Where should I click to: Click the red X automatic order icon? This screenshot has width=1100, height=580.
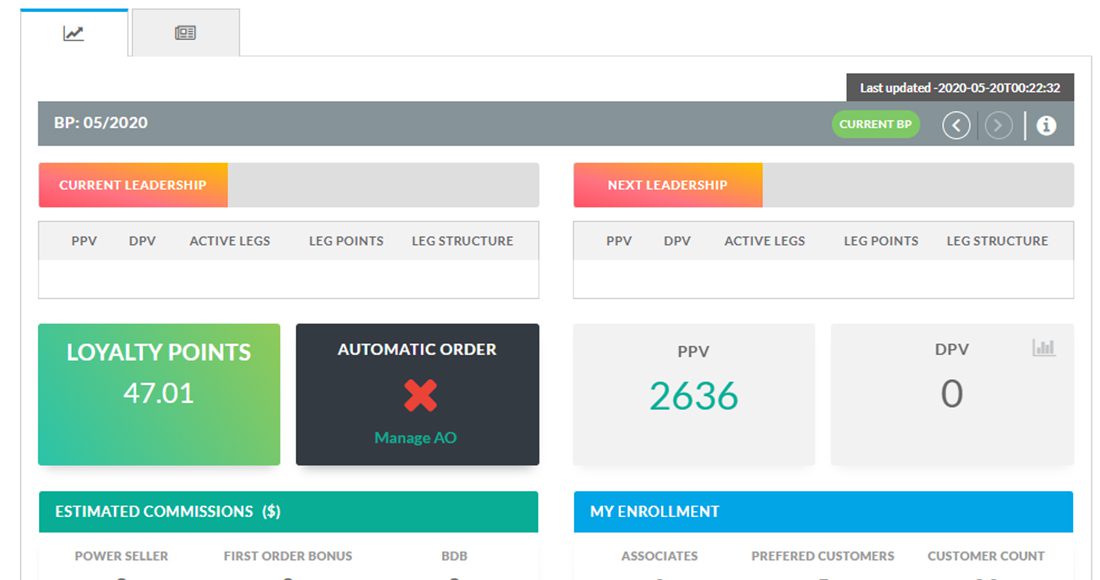(420, 396)
